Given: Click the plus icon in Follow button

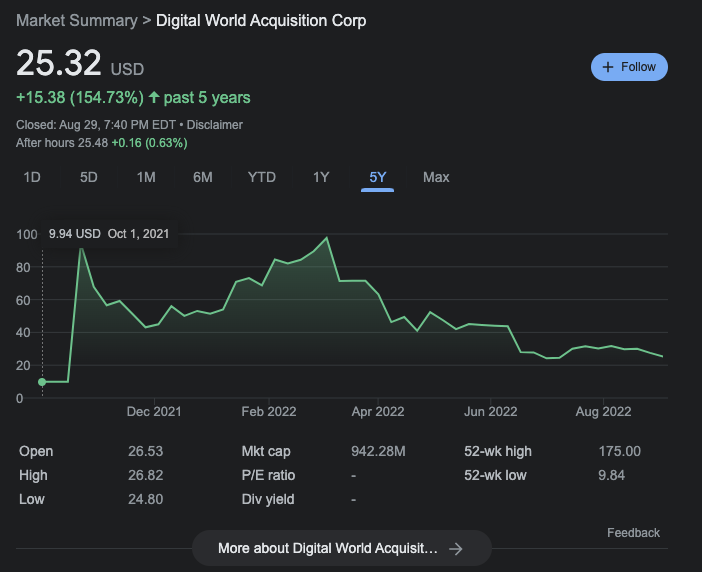Looking at the screenshot, I should 608,67.
